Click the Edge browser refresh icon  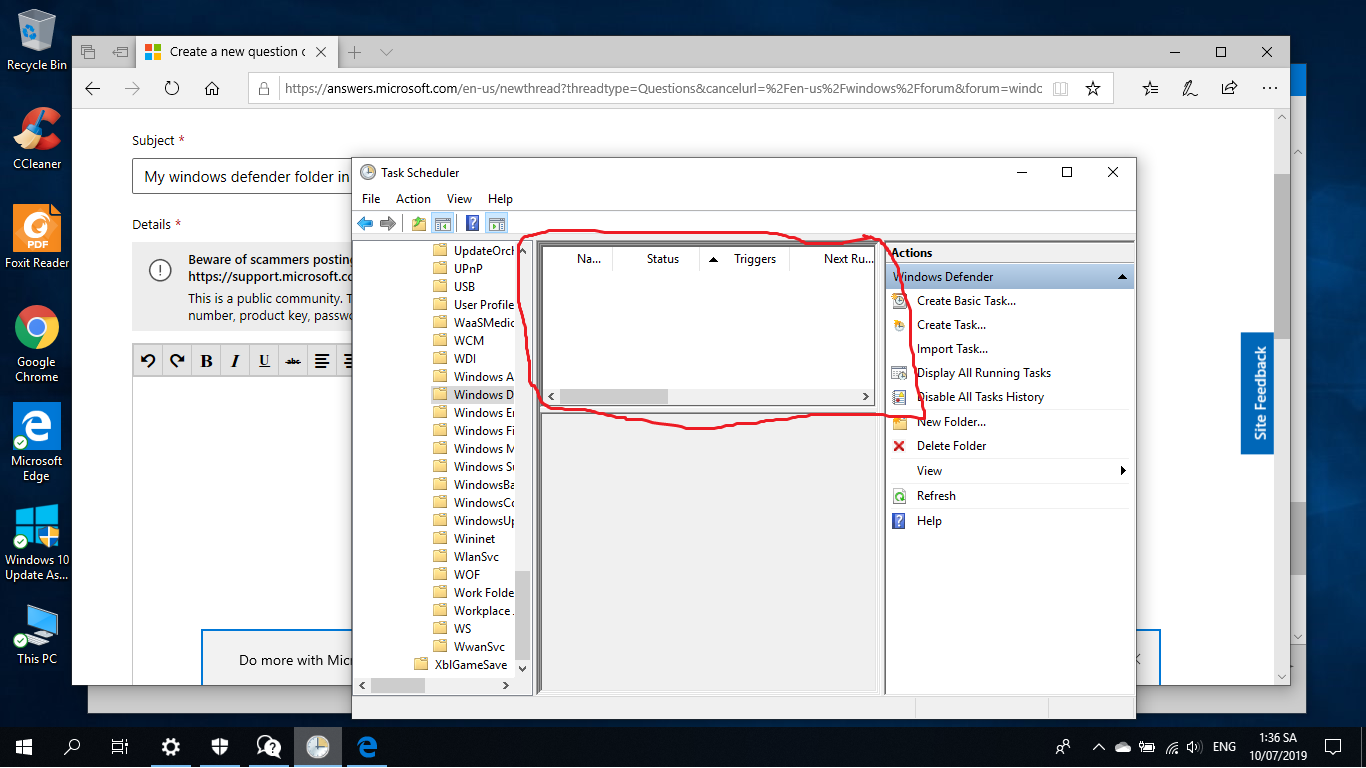172,88
